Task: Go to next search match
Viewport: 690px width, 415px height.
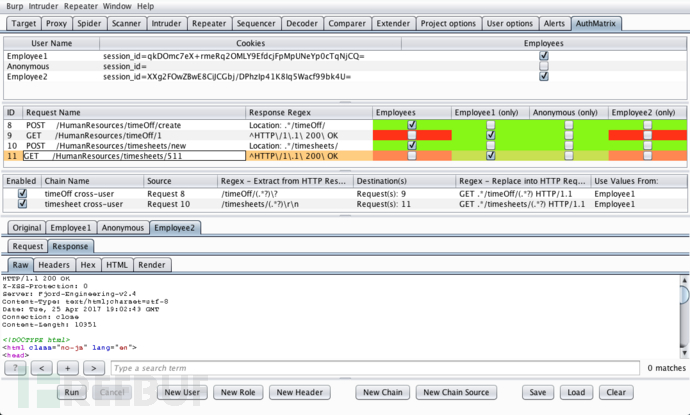Action: [x=94, y=368]
